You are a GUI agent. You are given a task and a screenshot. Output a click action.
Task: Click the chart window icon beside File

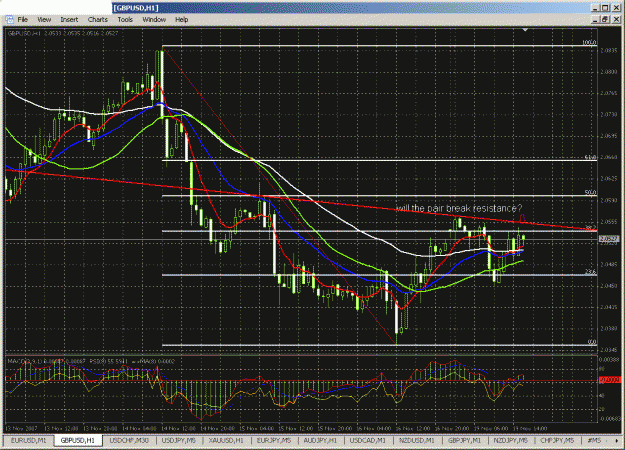[x=9, y=20]
